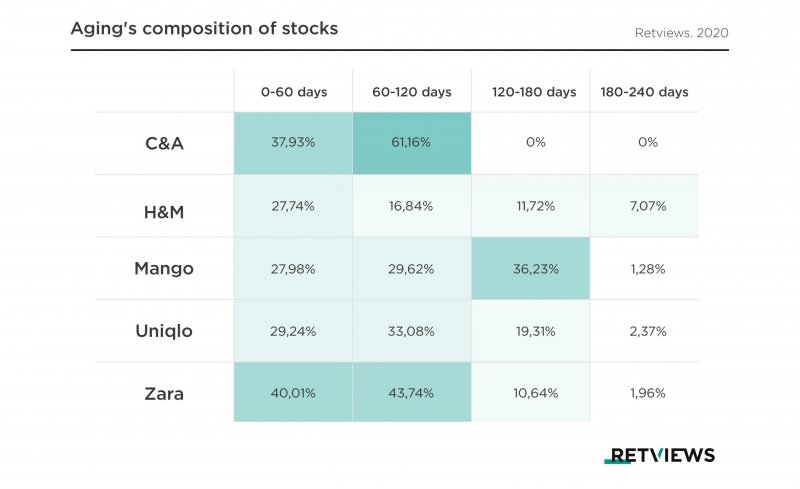Select the C&A 37,93% cell
The width and height of the screenshot is (800, 489).
point(293,143)
